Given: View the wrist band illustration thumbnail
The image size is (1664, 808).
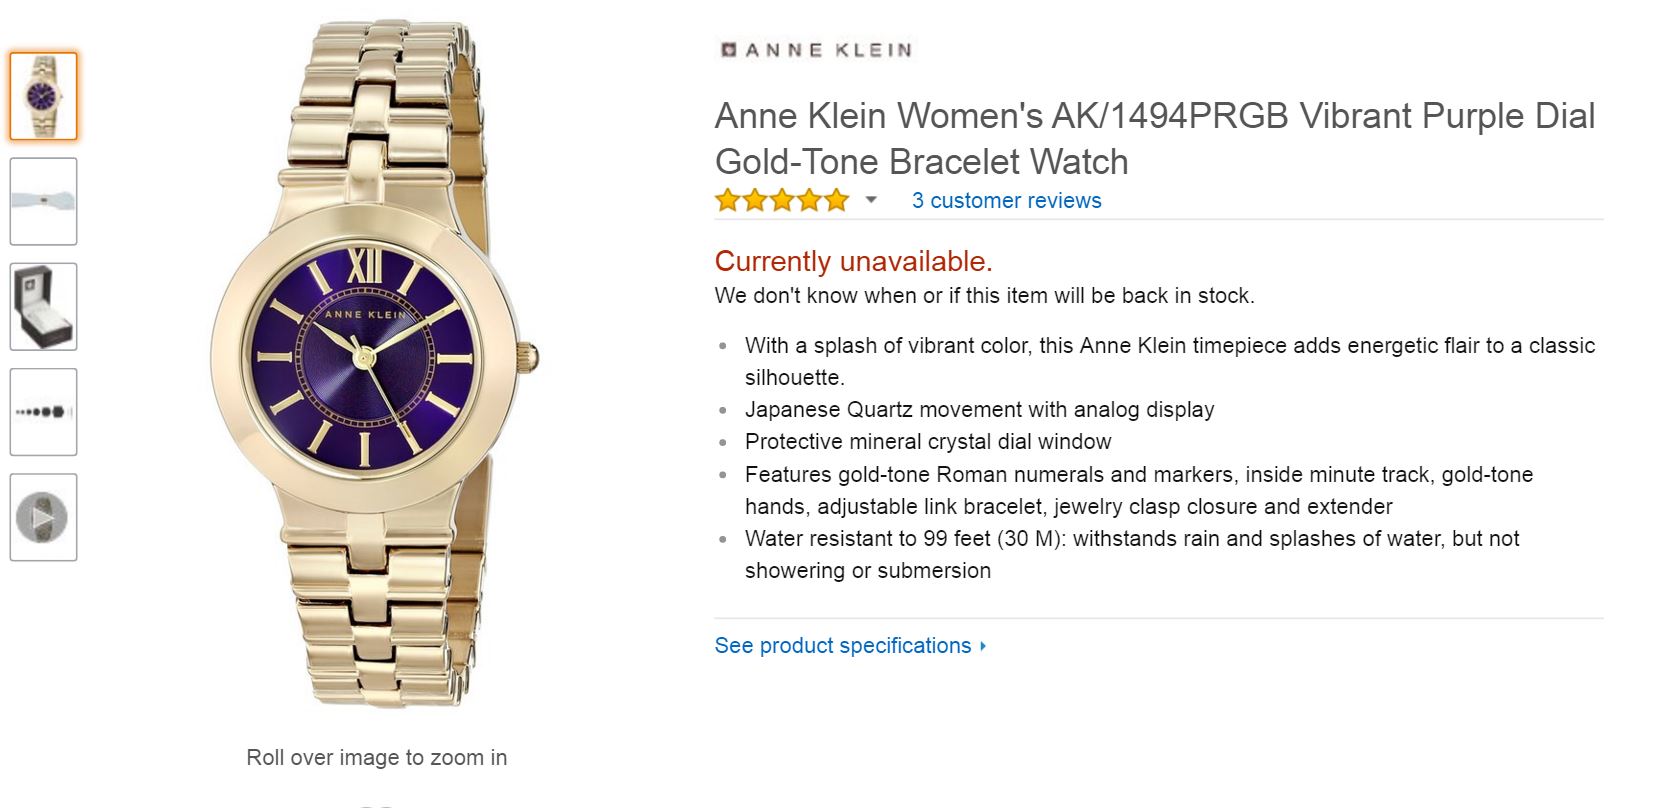Looking at the screenshot, I should point(43,201).
